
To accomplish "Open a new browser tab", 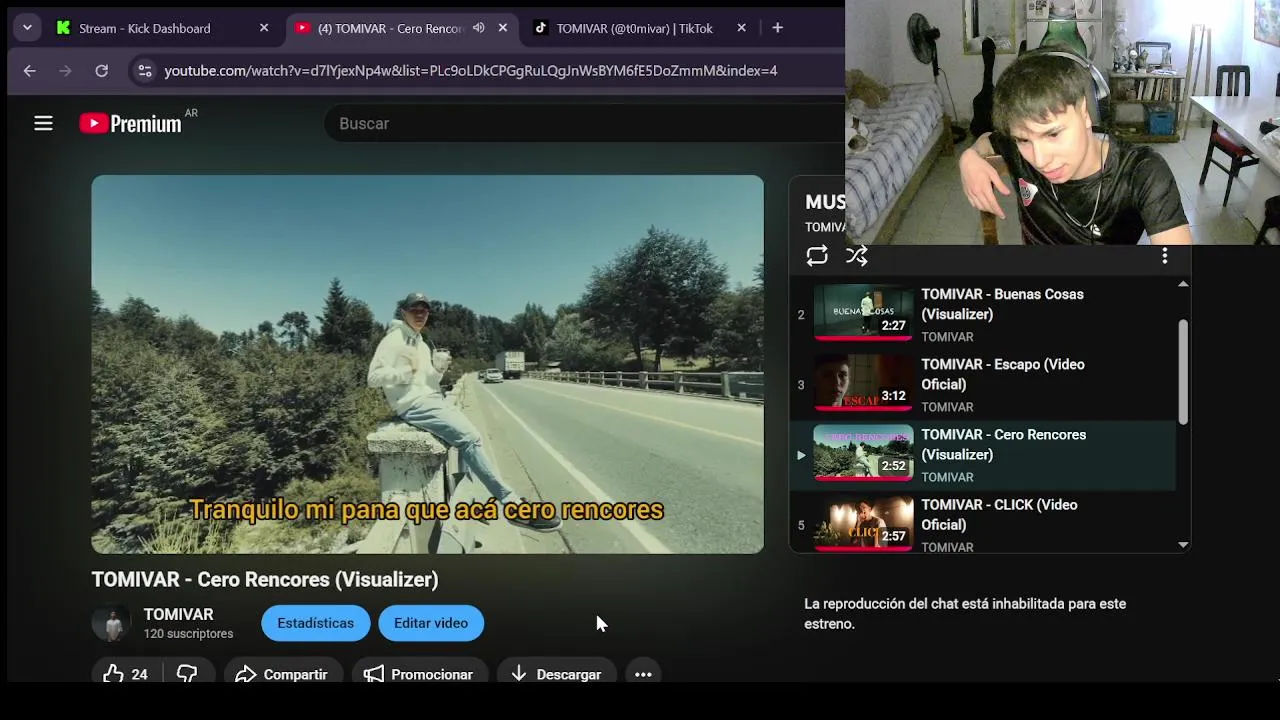I will pos(777,28).
